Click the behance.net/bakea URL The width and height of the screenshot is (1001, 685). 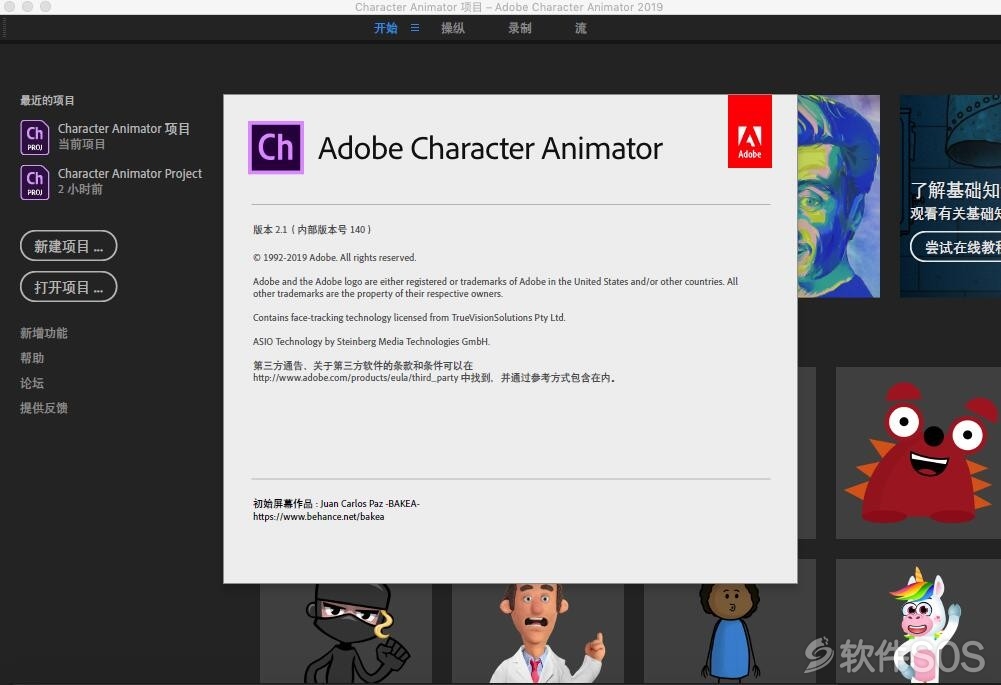pos(319,516)
